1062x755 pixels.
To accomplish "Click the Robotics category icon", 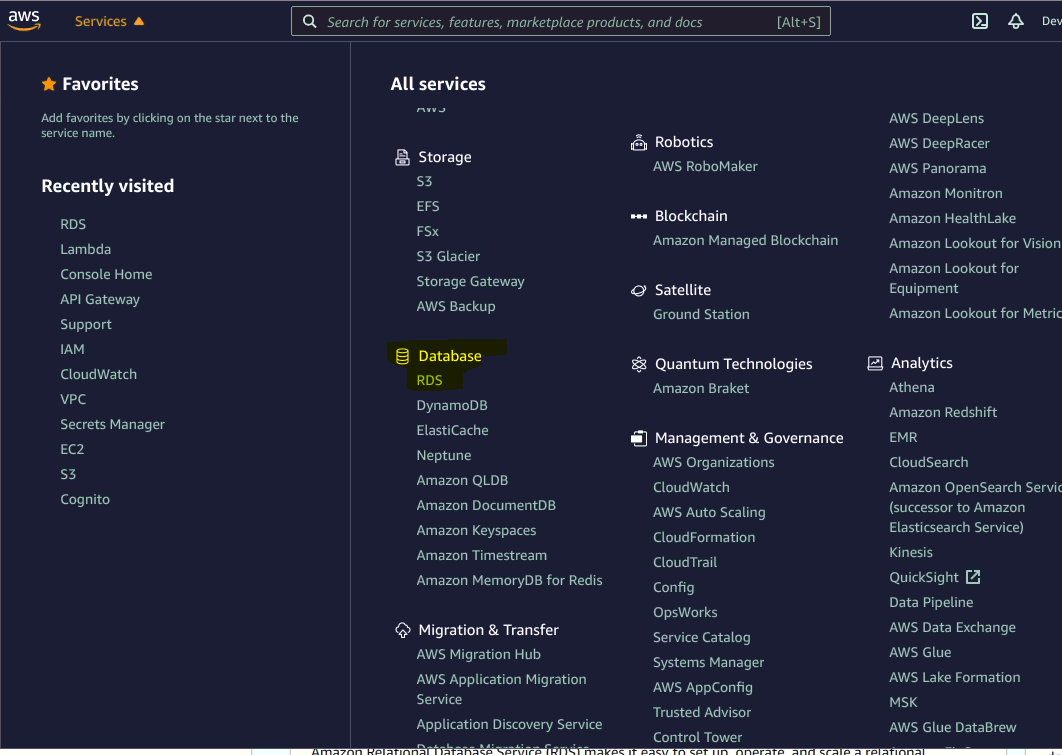I will [638, 141].
